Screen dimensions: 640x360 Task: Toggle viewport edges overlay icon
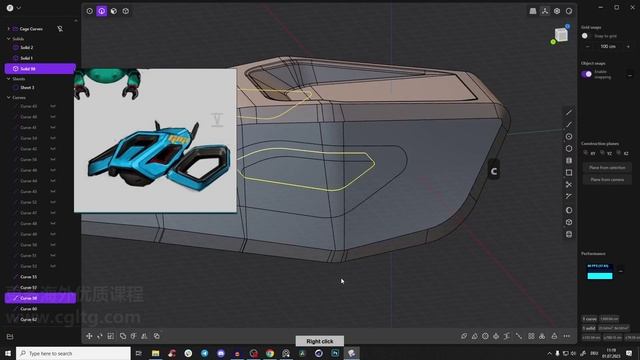click(x=545, y=11)
